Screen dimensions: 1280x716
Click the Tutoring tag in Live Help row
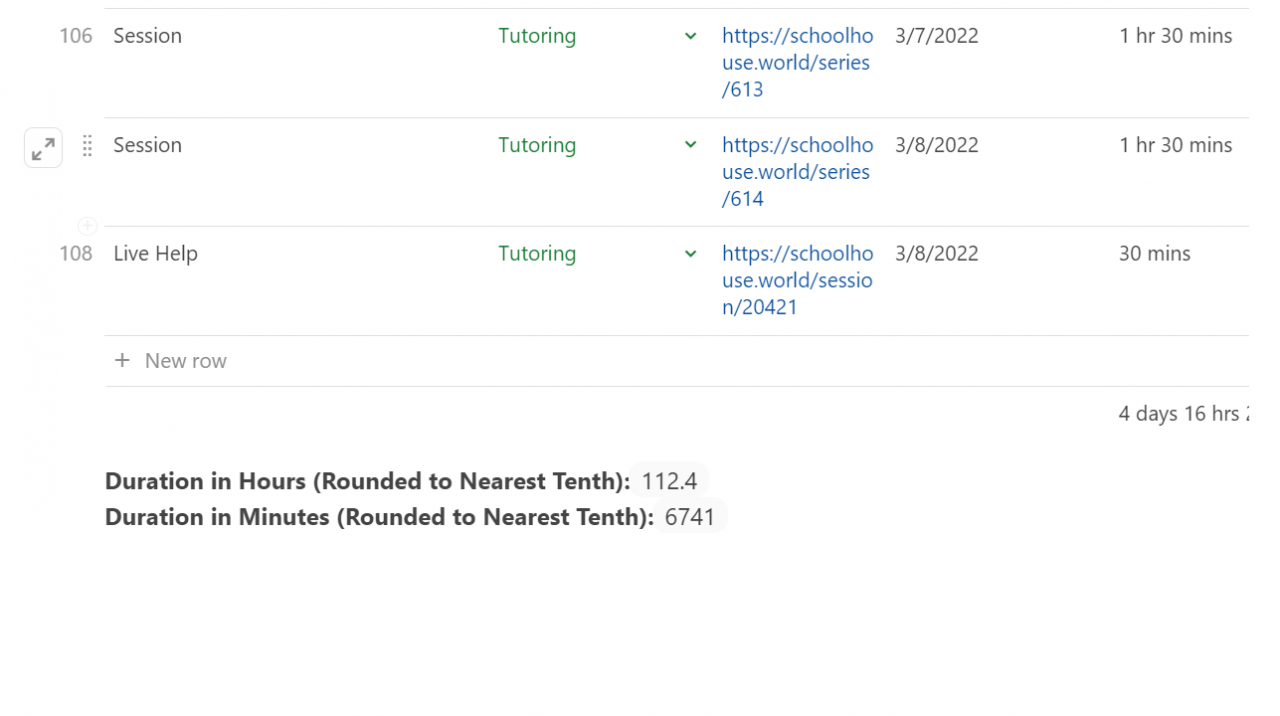pos(537,254)
